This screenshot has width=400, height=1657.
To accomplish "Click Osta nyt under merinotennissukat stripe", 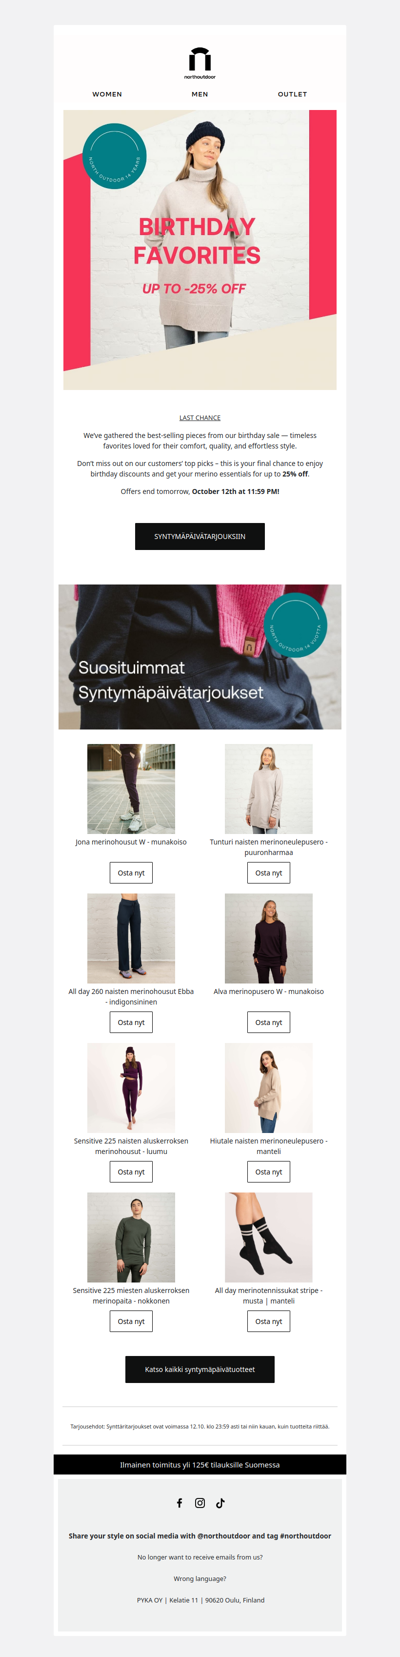I will pyautogui.click(x=269, y=1321).
